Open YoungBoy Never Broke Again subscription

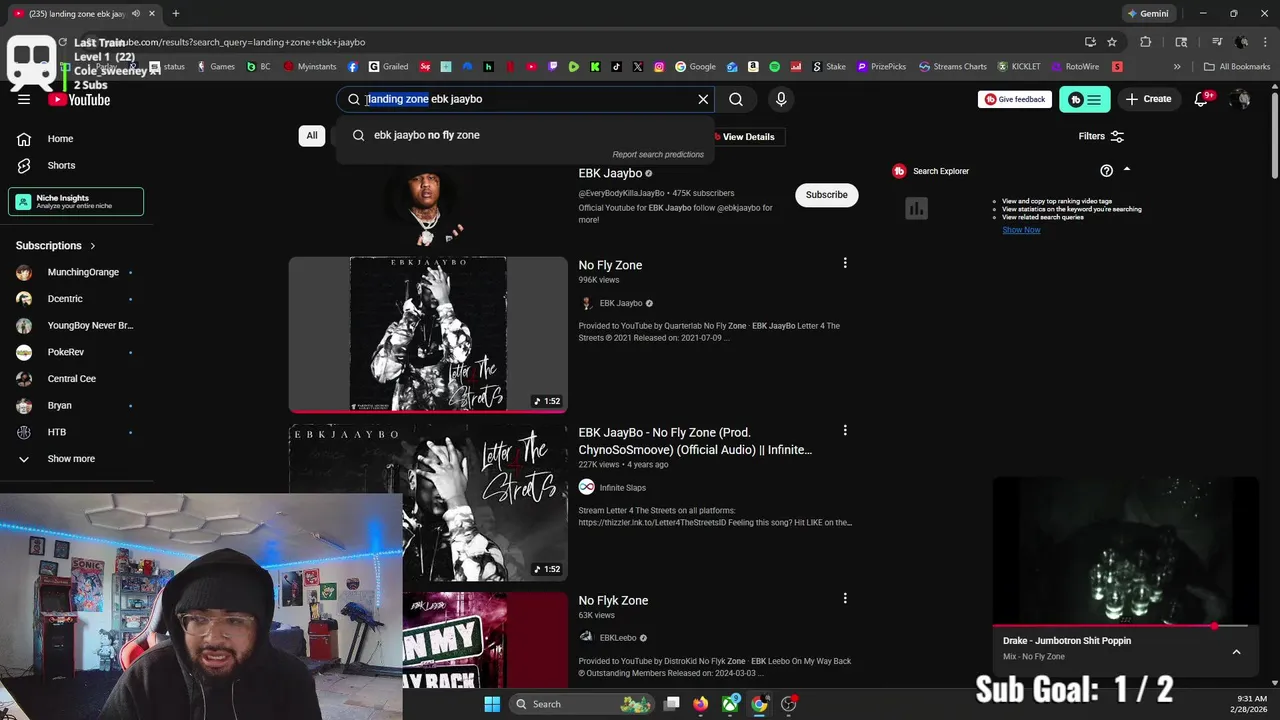coord(76,325)
